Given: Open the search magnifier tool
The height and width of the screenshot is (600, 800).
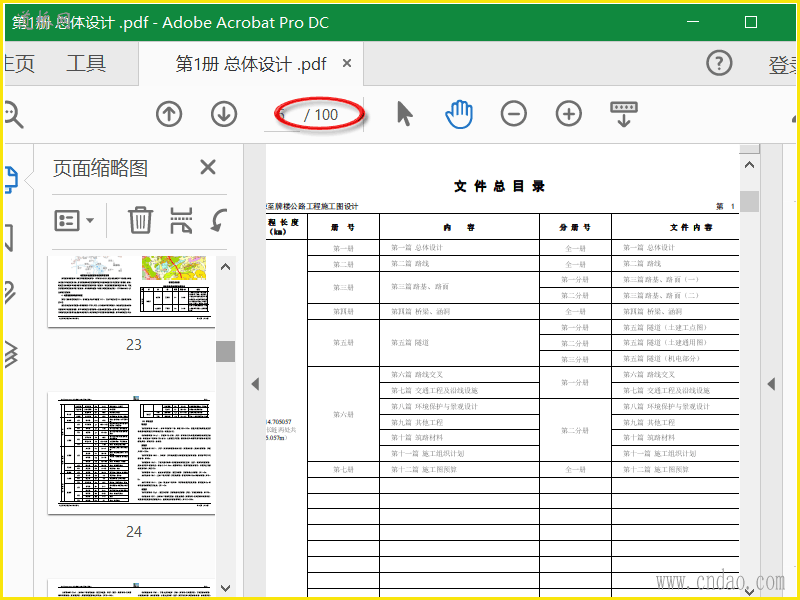Looking at the screenshot, I should point(13,114).
